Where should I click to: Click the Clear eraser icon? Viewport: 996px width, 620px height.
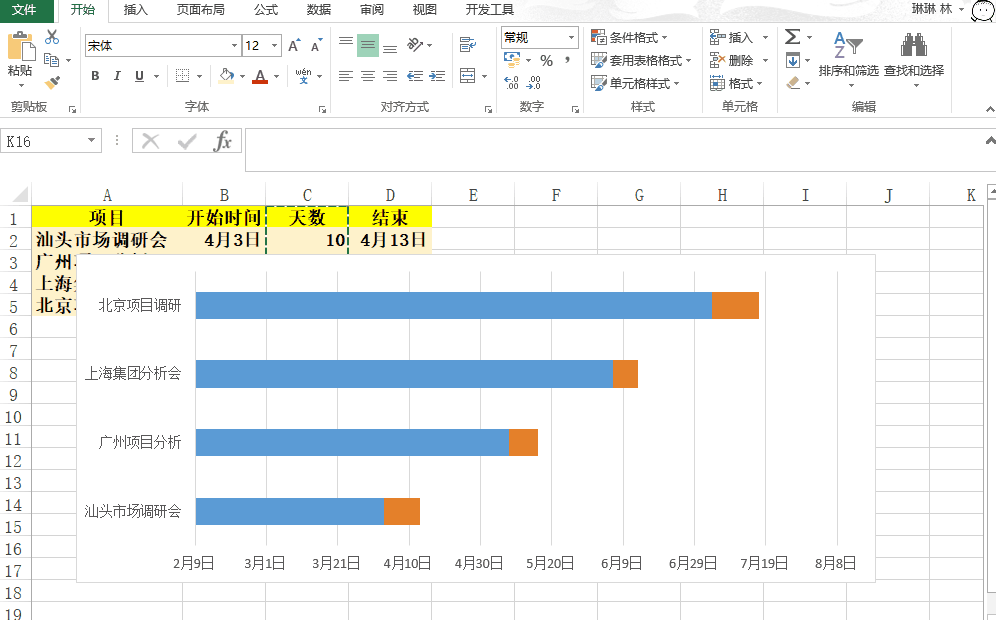793,83
